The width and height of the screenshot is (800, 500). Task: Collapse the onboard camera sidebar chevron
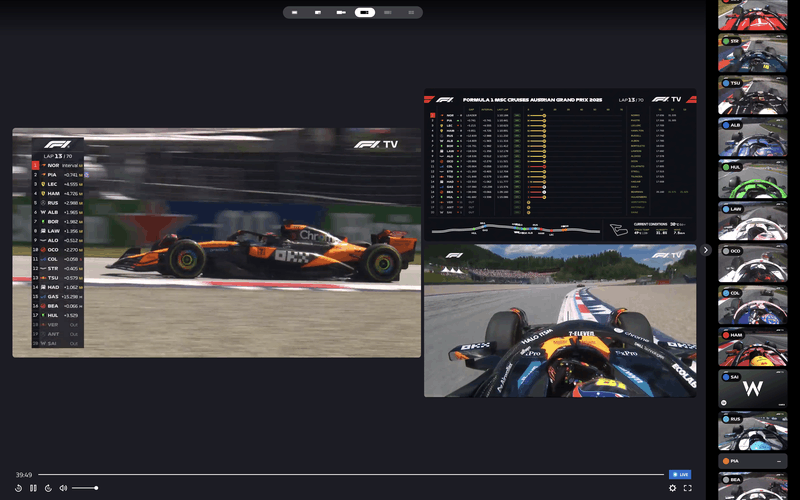point(706,250)
